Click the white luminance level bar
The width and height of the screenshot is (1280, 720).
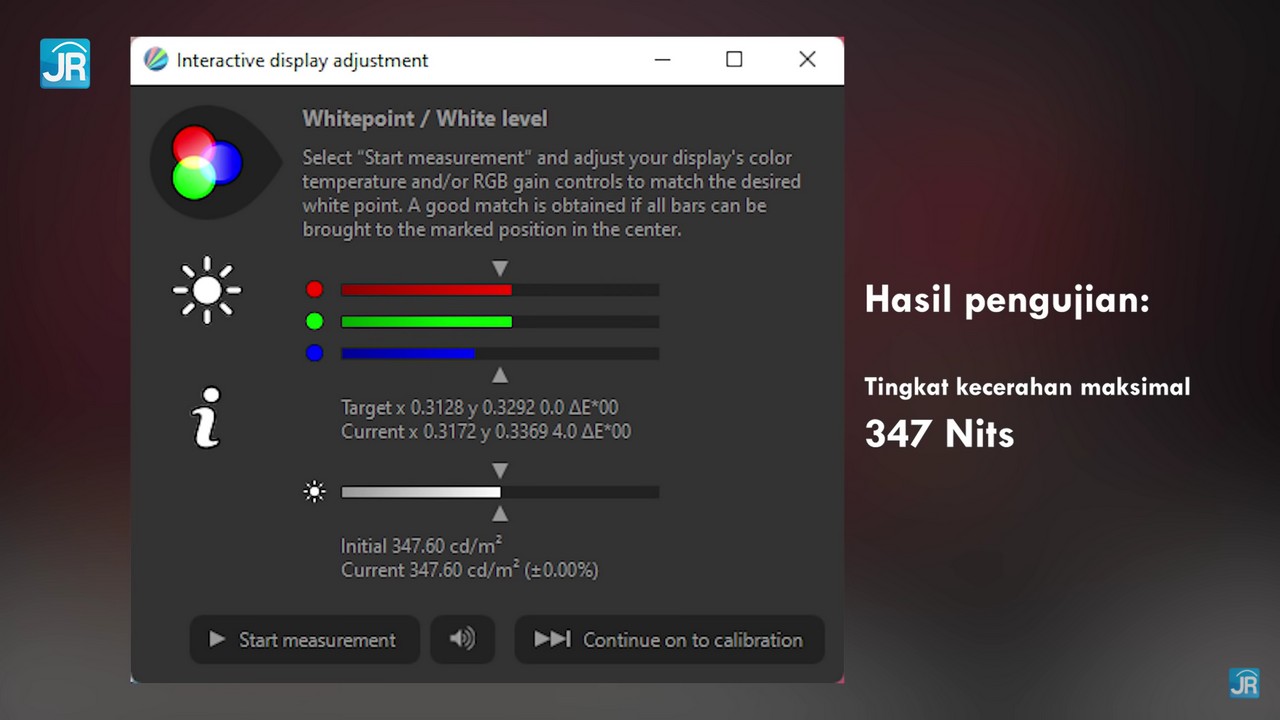coord(499,492)
